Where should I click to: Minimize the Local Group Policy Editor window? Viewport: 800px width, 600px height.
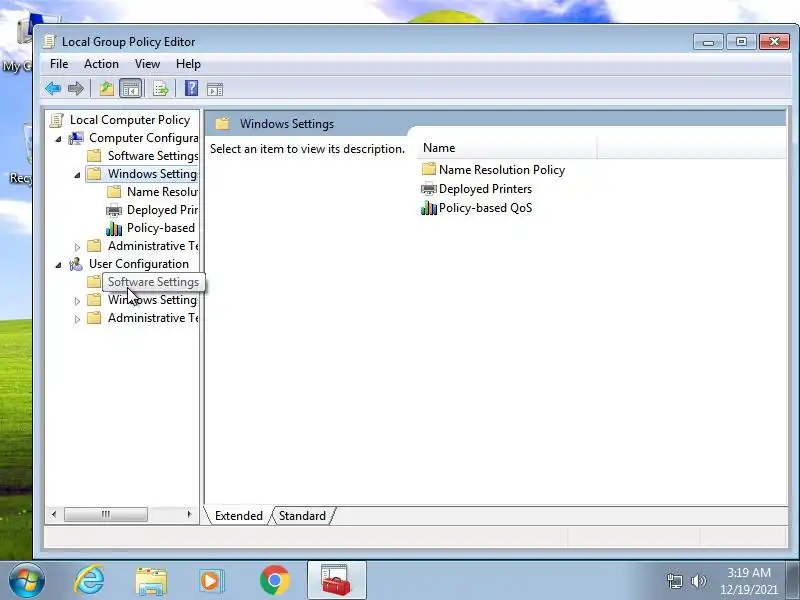pyautogui.click(x=708, y=42)
